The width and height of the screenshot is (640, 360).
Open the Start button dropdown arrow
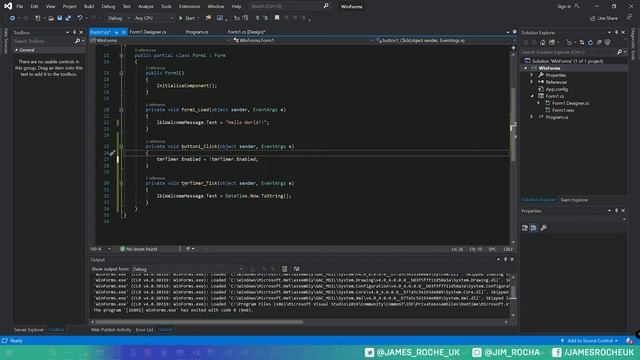tap(198, 18)
